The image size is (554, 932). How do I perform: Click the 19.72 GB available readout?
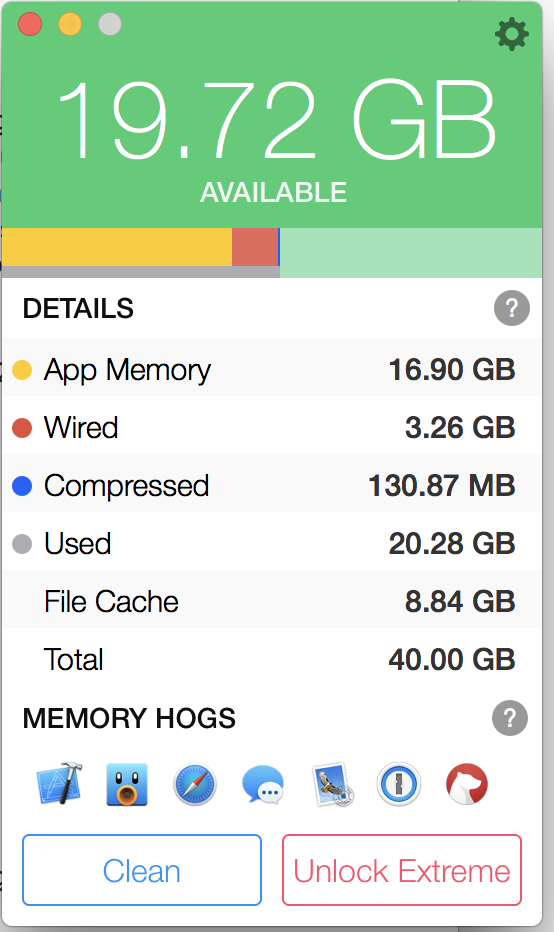click(276, 121)
